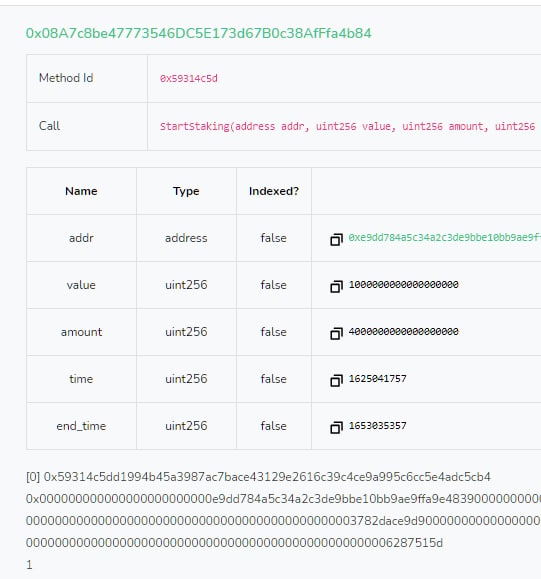Click the hex data ending 6287515d
Image resolution: width=541 pixels, height=579 pixels.
234,543
